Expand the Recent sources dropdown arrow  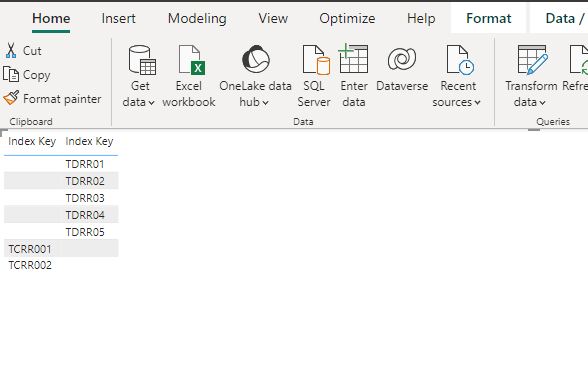[477, 102]
